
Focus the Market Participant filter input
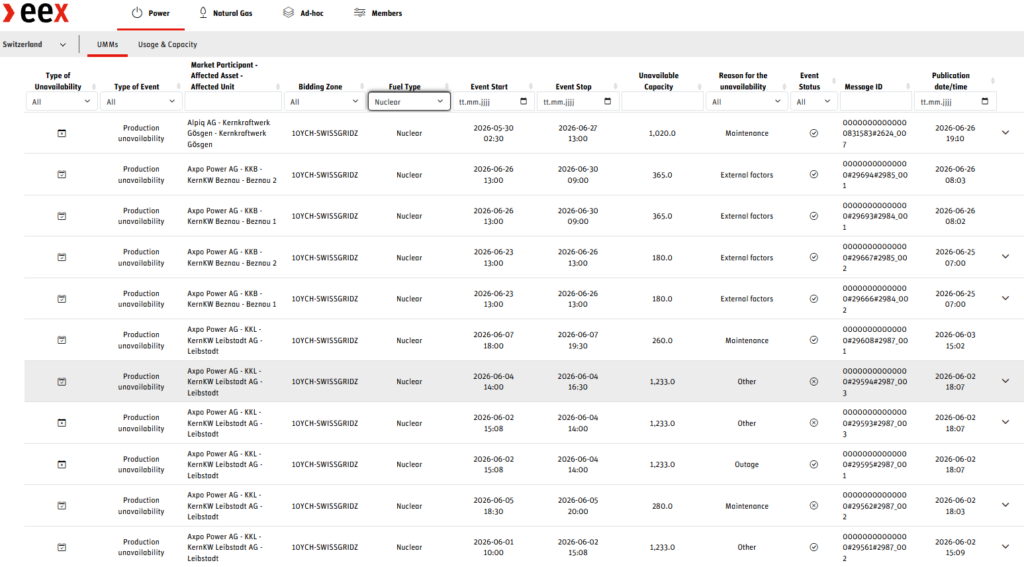click(x=233, y=102)
